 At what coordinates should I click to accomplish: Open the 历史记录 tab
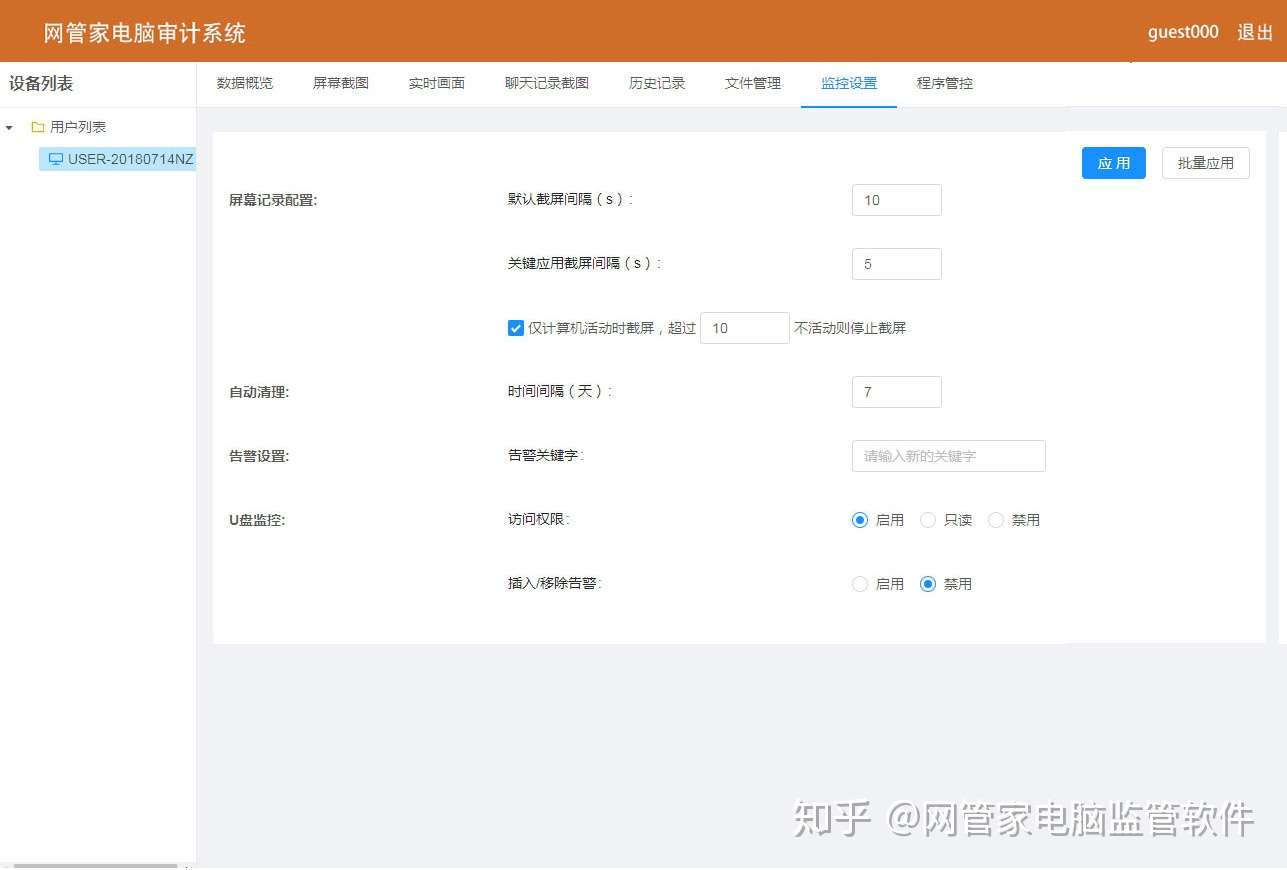(657, 83)
